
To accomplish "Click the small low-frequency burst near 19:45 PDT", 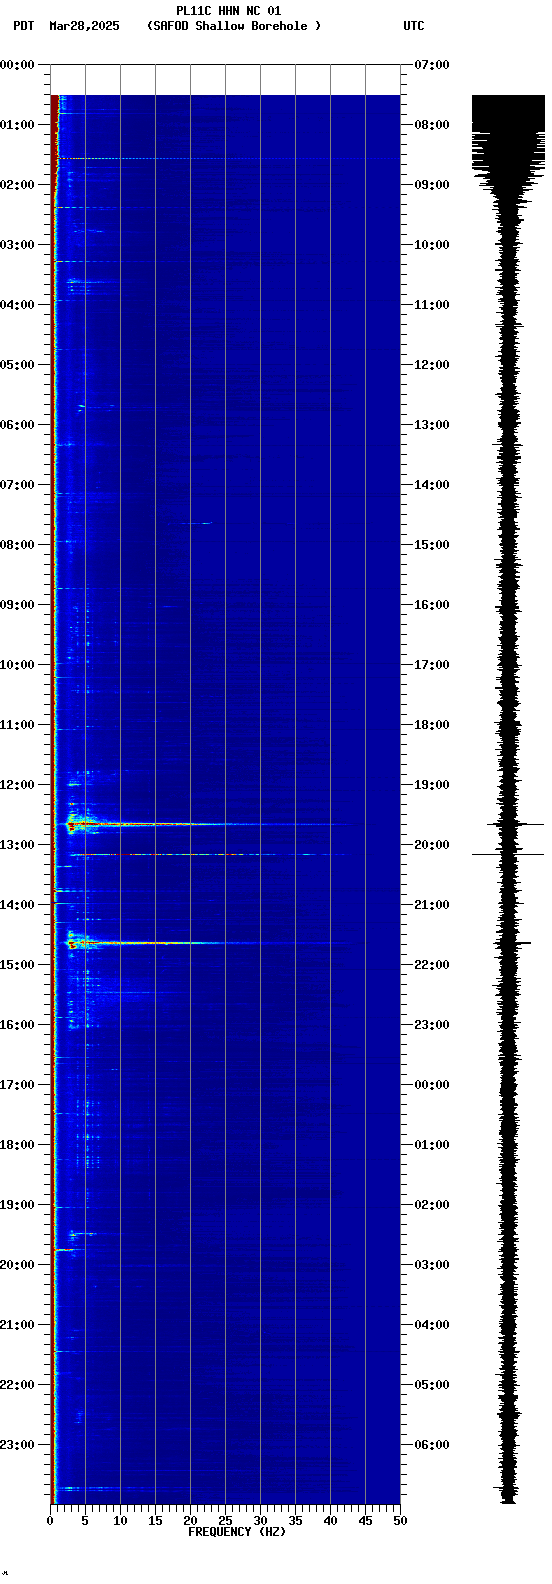I will pos(66,1250).
